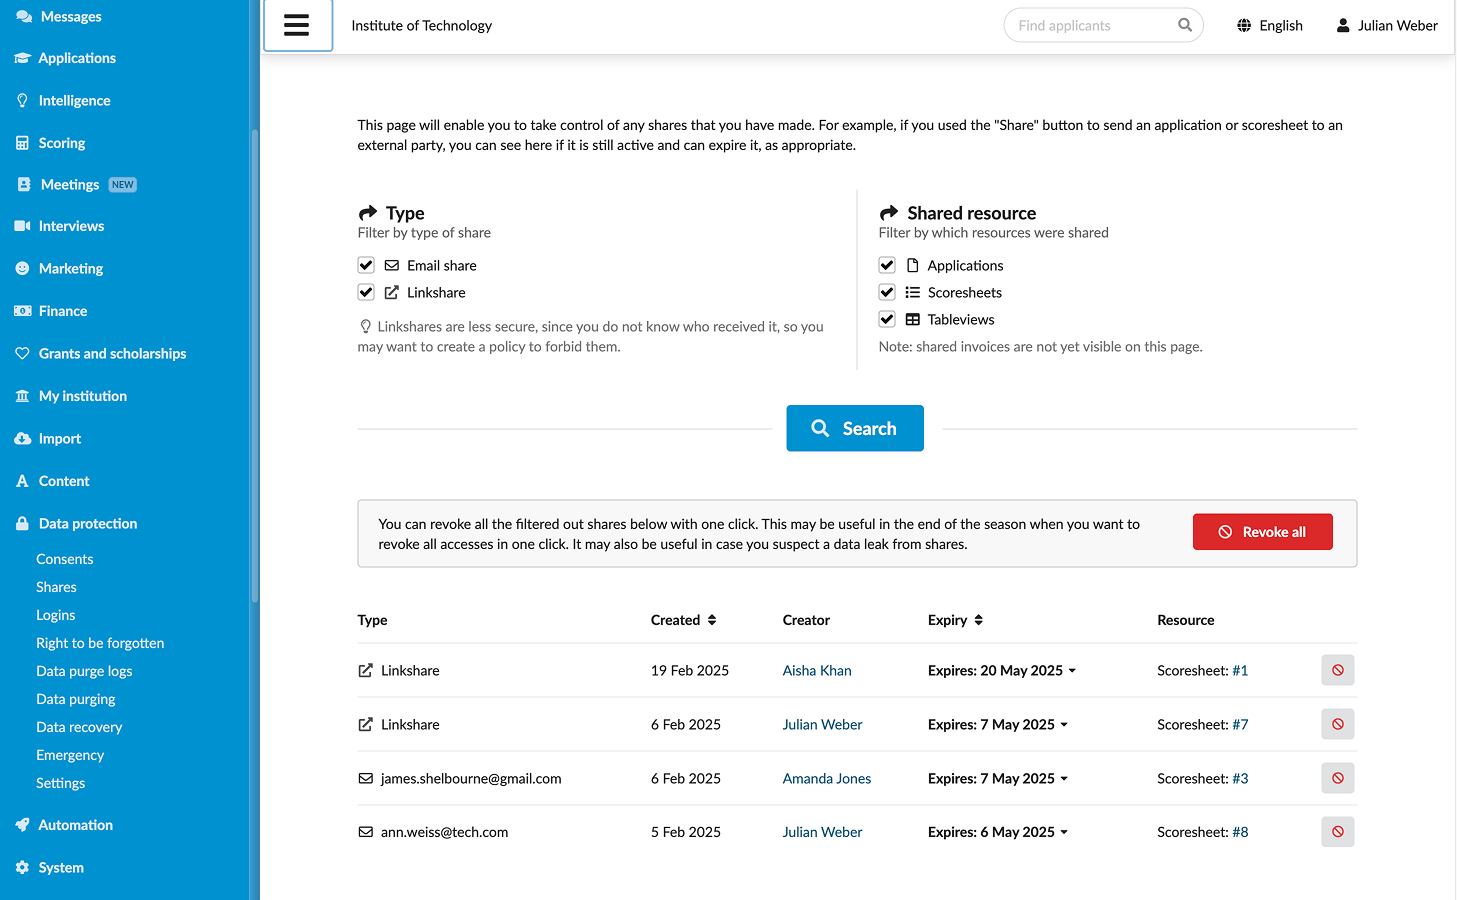This screenshot has width=1457, height=900.
Task: Click the Automation rocket icon
Action: coord(23,825)
